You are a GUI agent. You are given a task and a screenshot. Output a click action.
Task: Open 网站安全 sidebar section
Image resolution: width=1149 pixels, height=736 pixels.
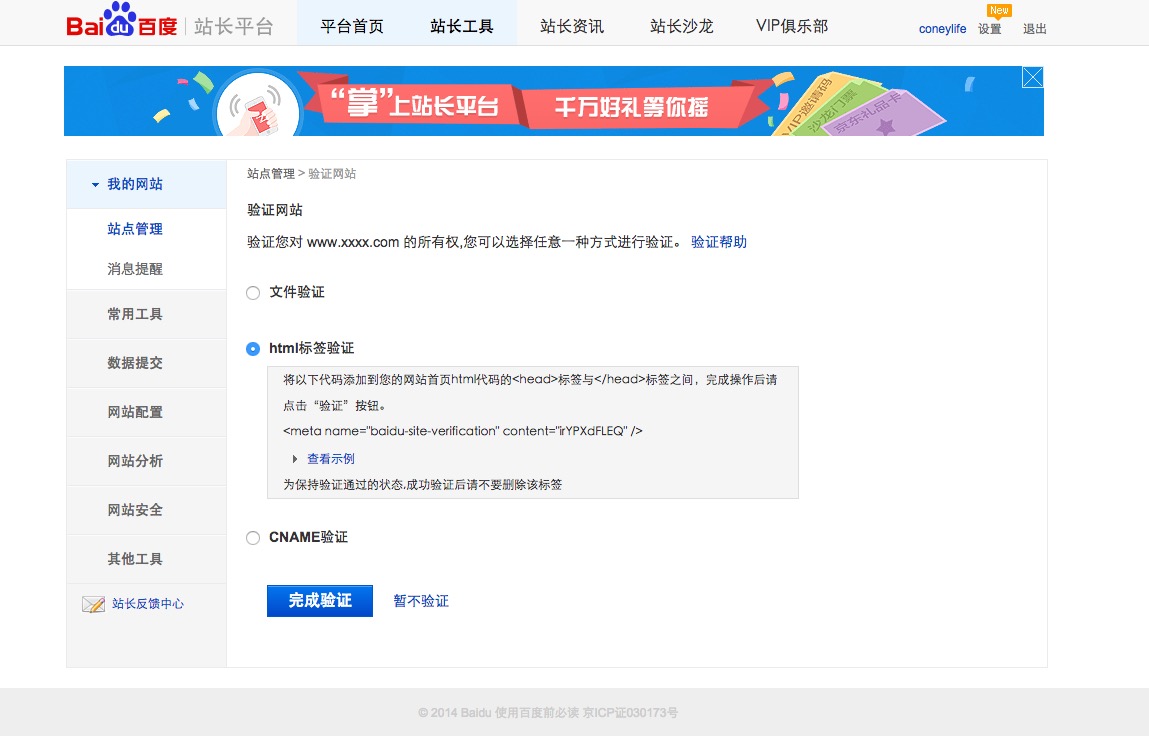(x=147, y=510)
